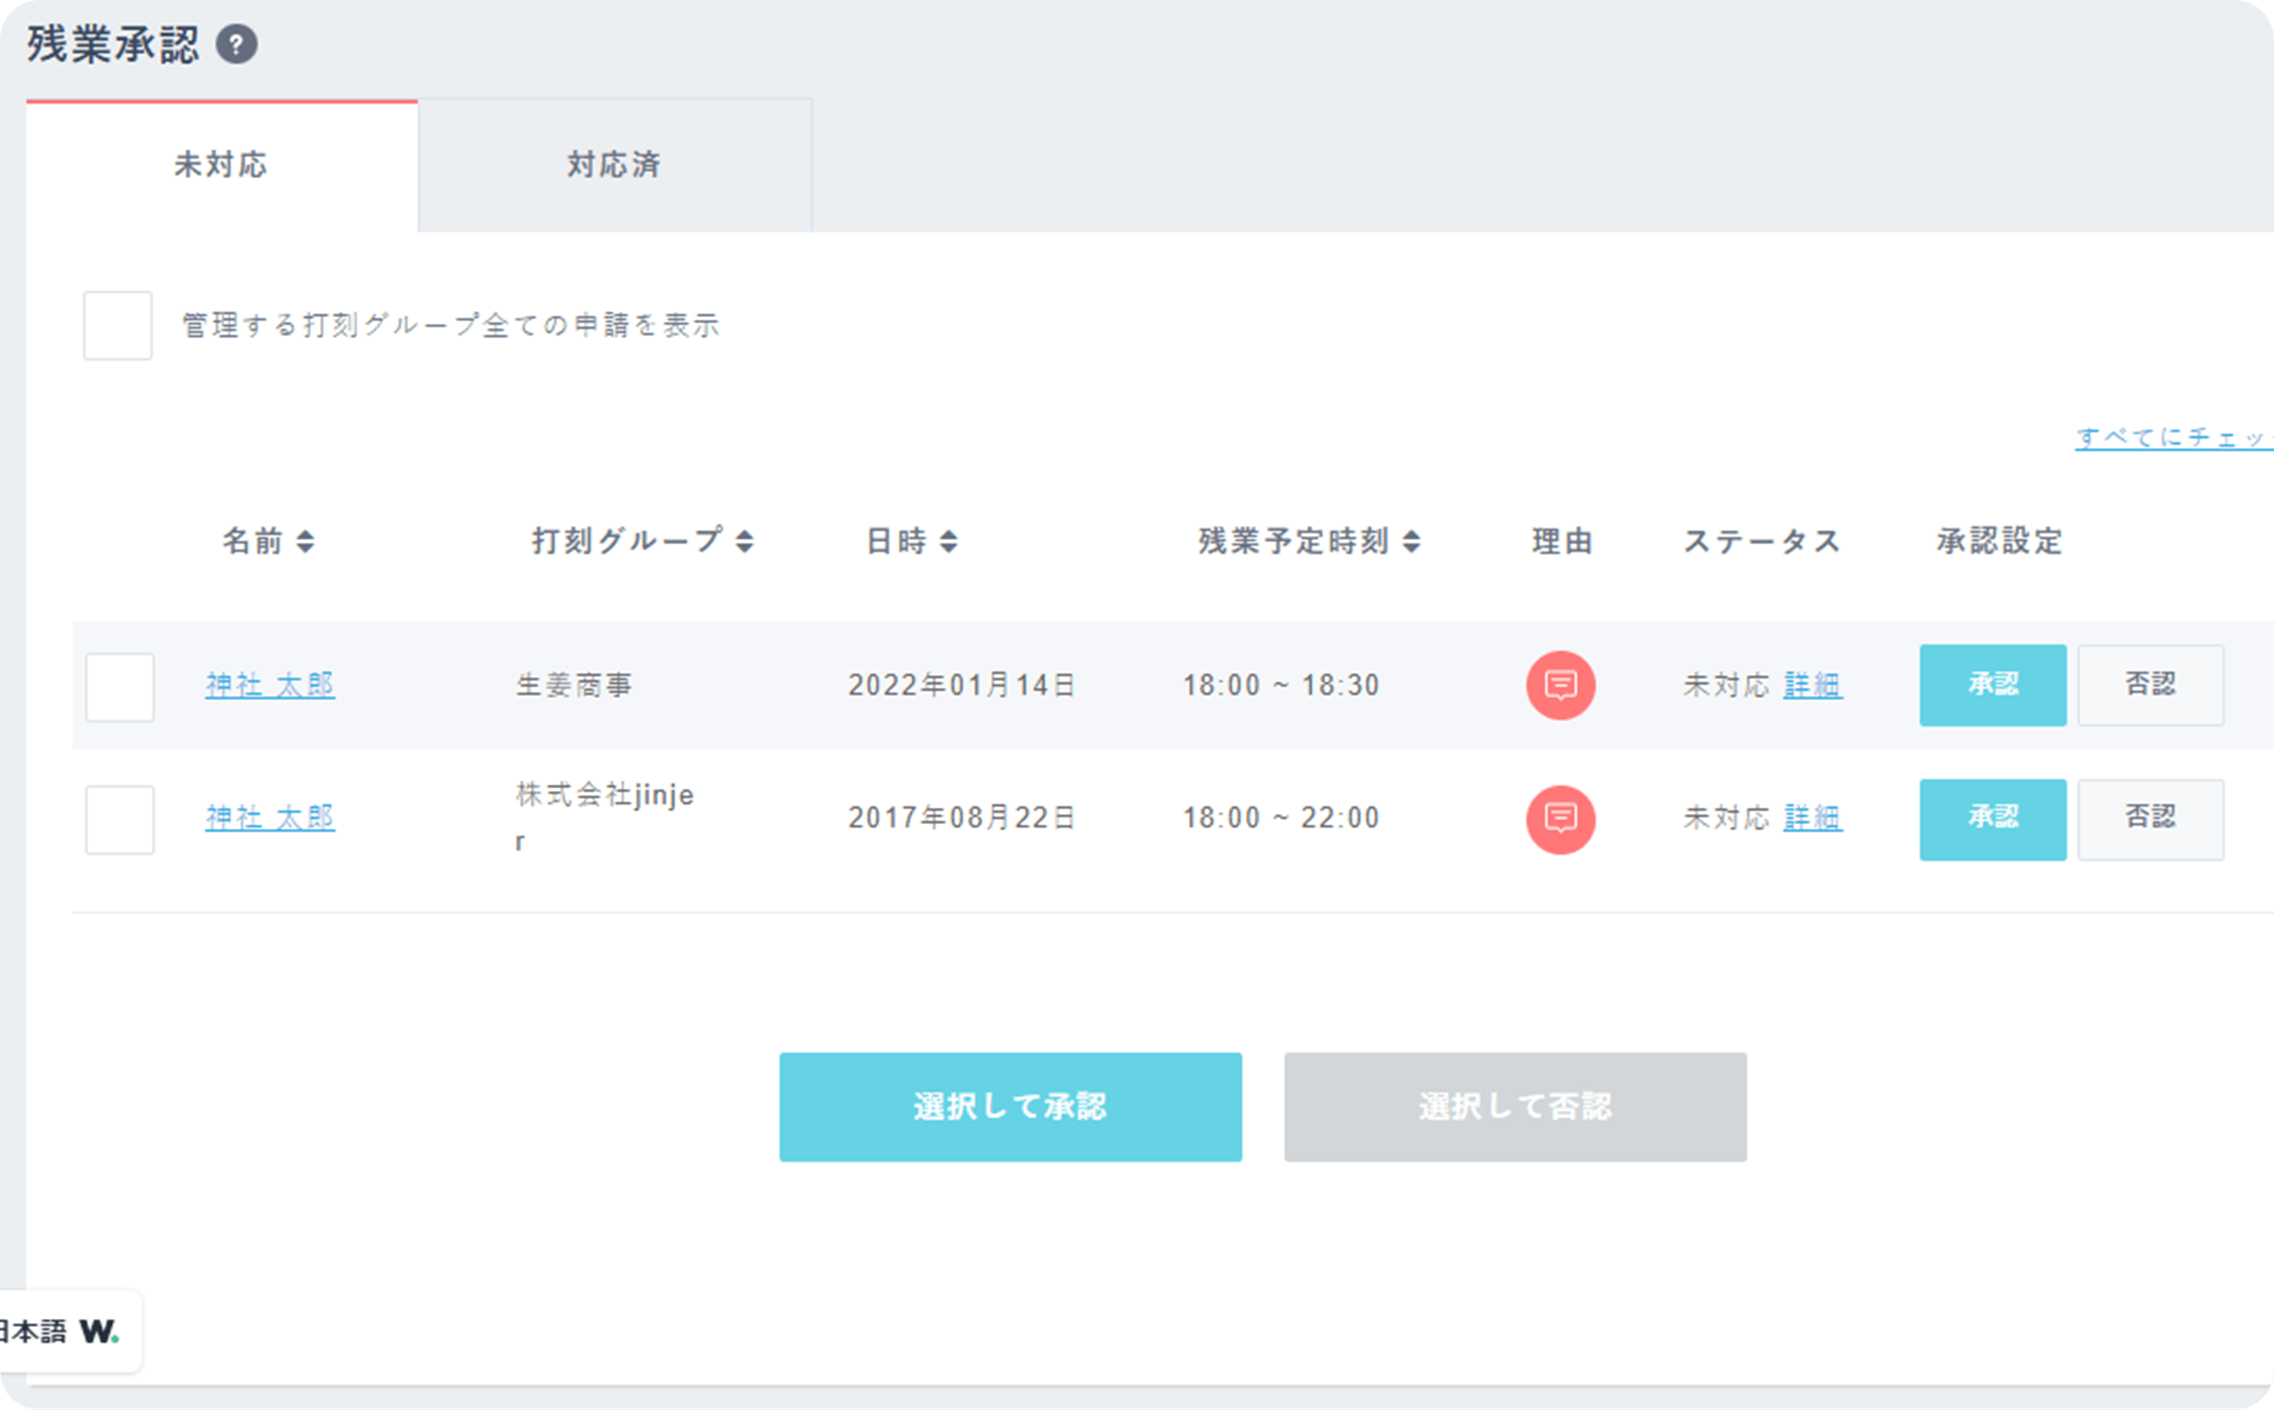Screen dimensions: 2274x1410
Task: Check the 株式会社jinjer row checkbox
Action: pos(120,820)
